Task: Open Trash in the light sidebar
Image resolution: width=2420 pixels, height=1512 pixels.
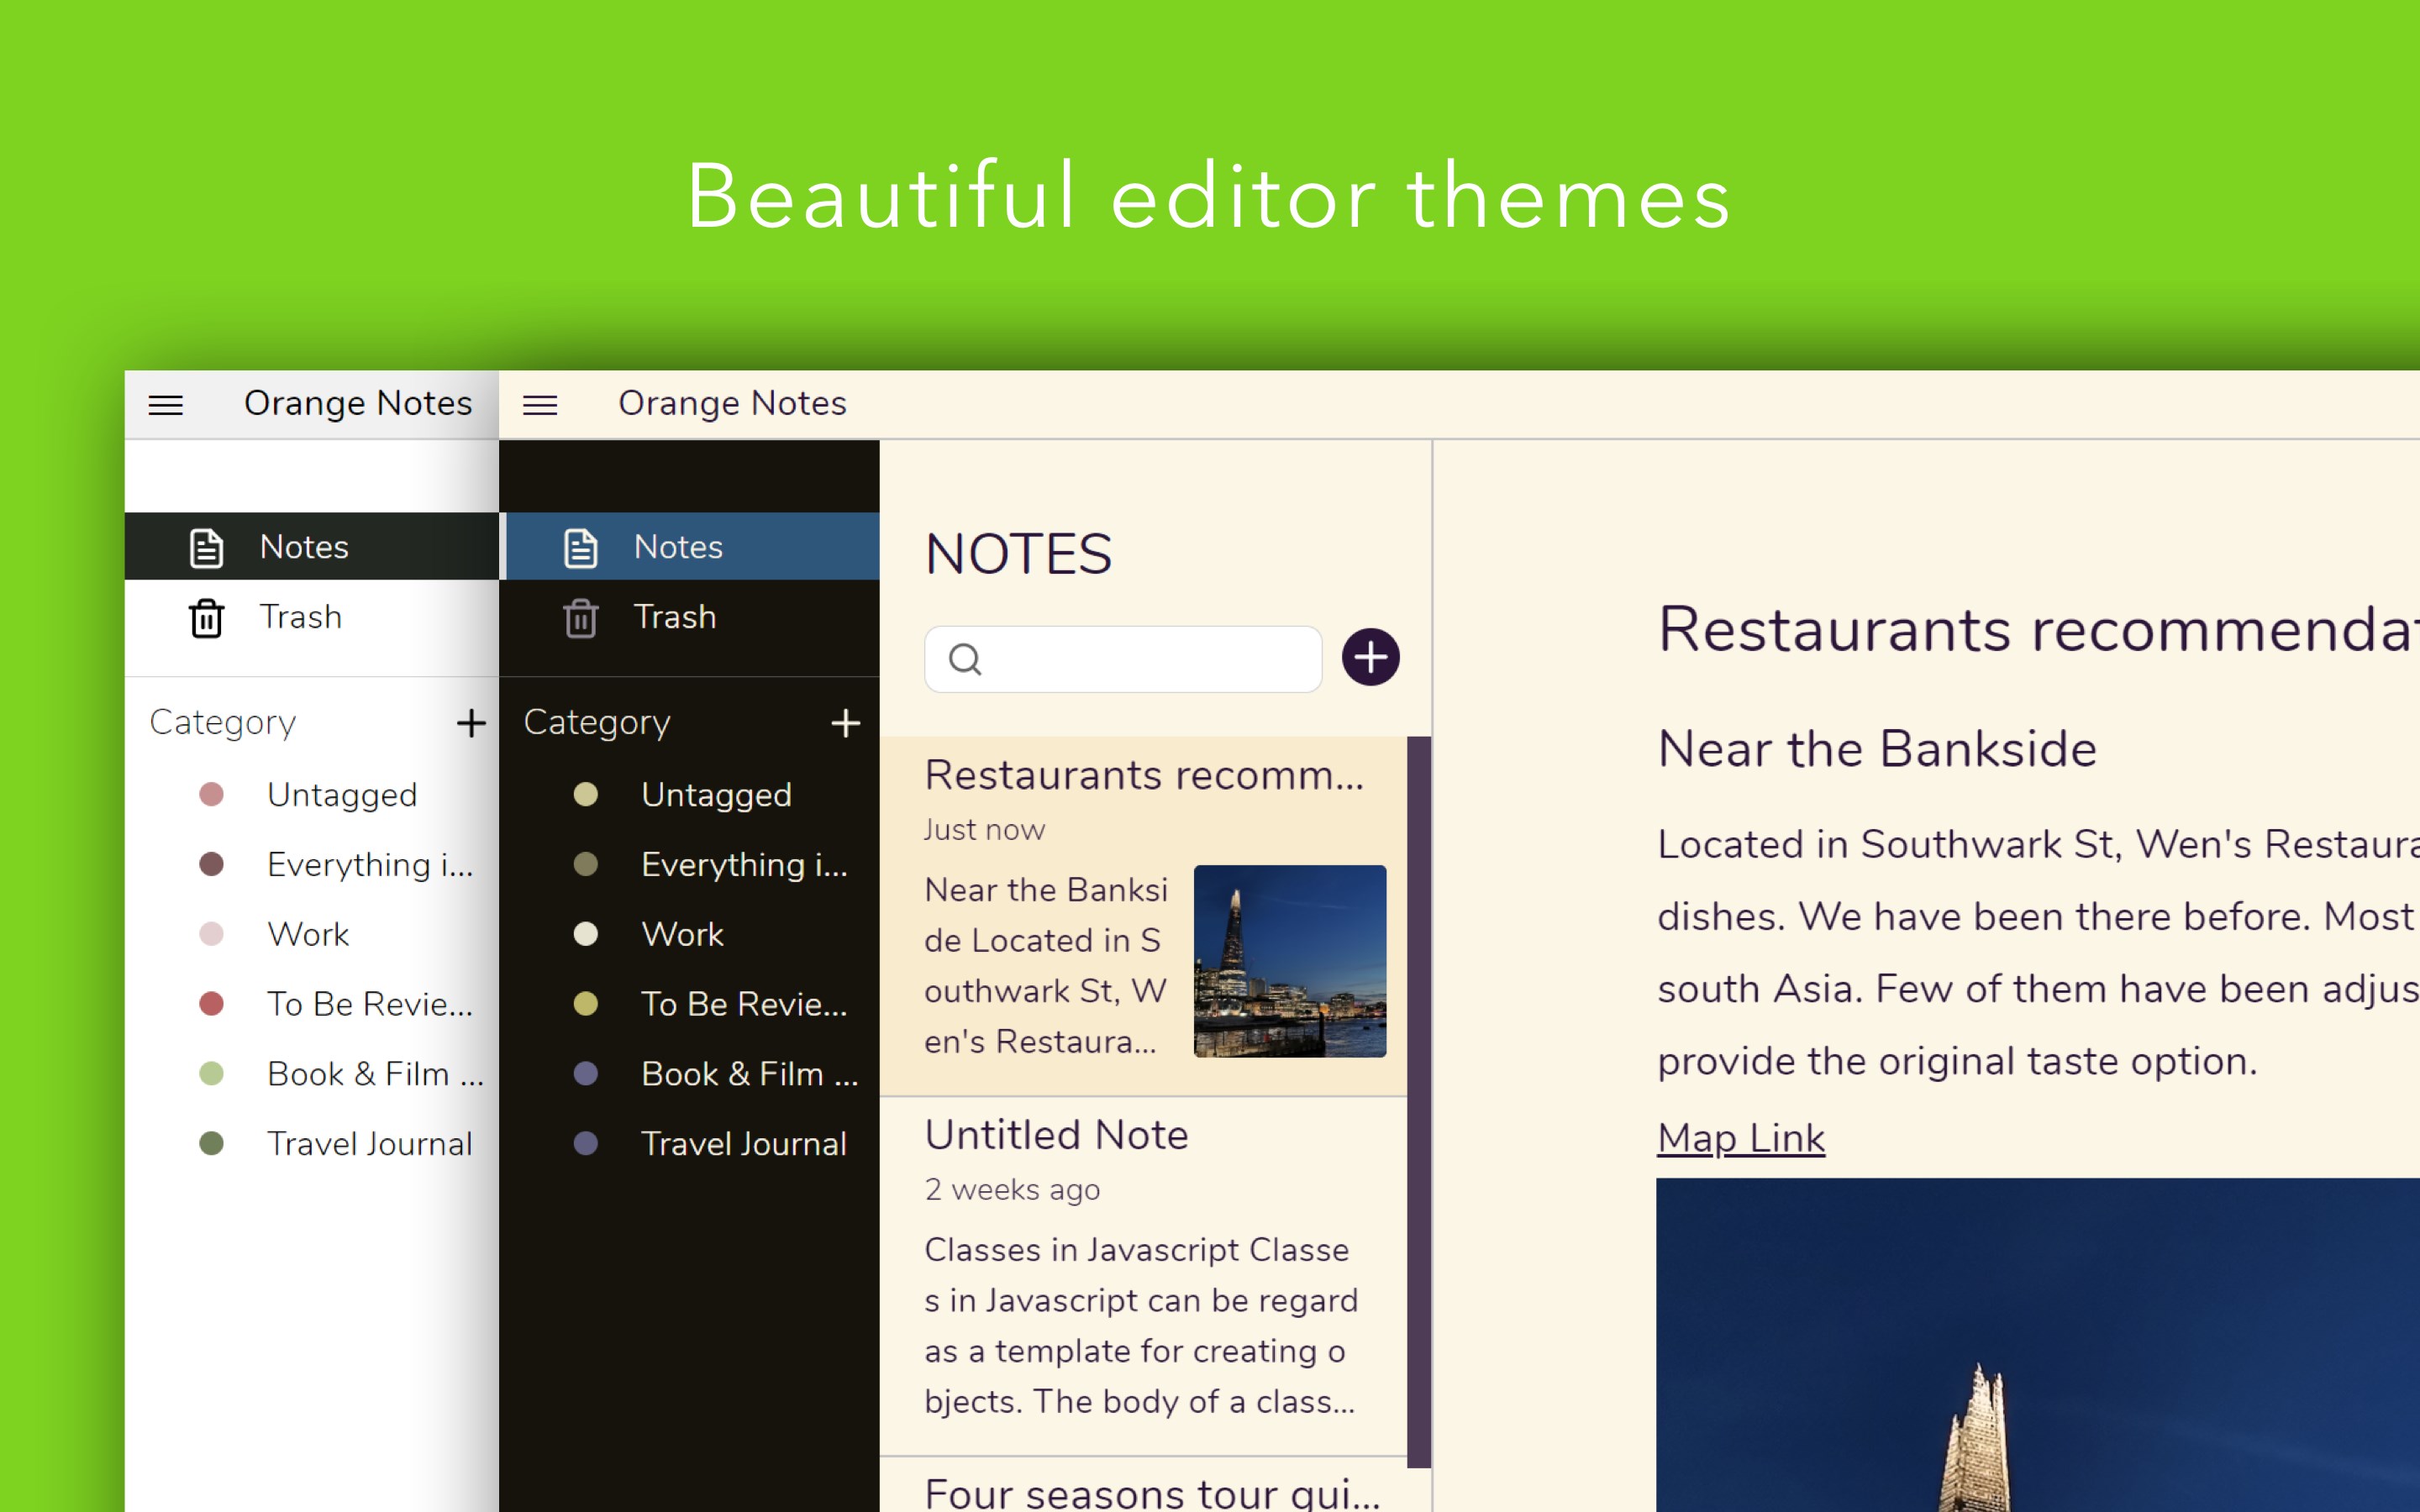Action: click(300, 617)
